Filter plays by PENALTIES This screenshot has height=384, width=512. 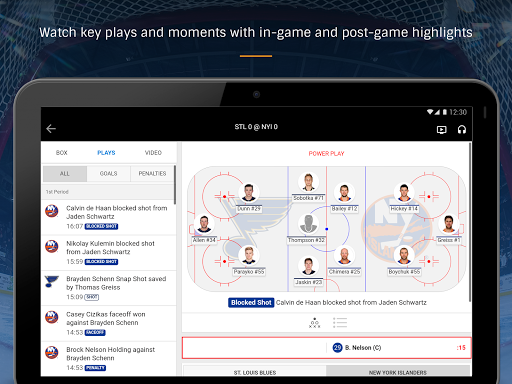[152, 174]
